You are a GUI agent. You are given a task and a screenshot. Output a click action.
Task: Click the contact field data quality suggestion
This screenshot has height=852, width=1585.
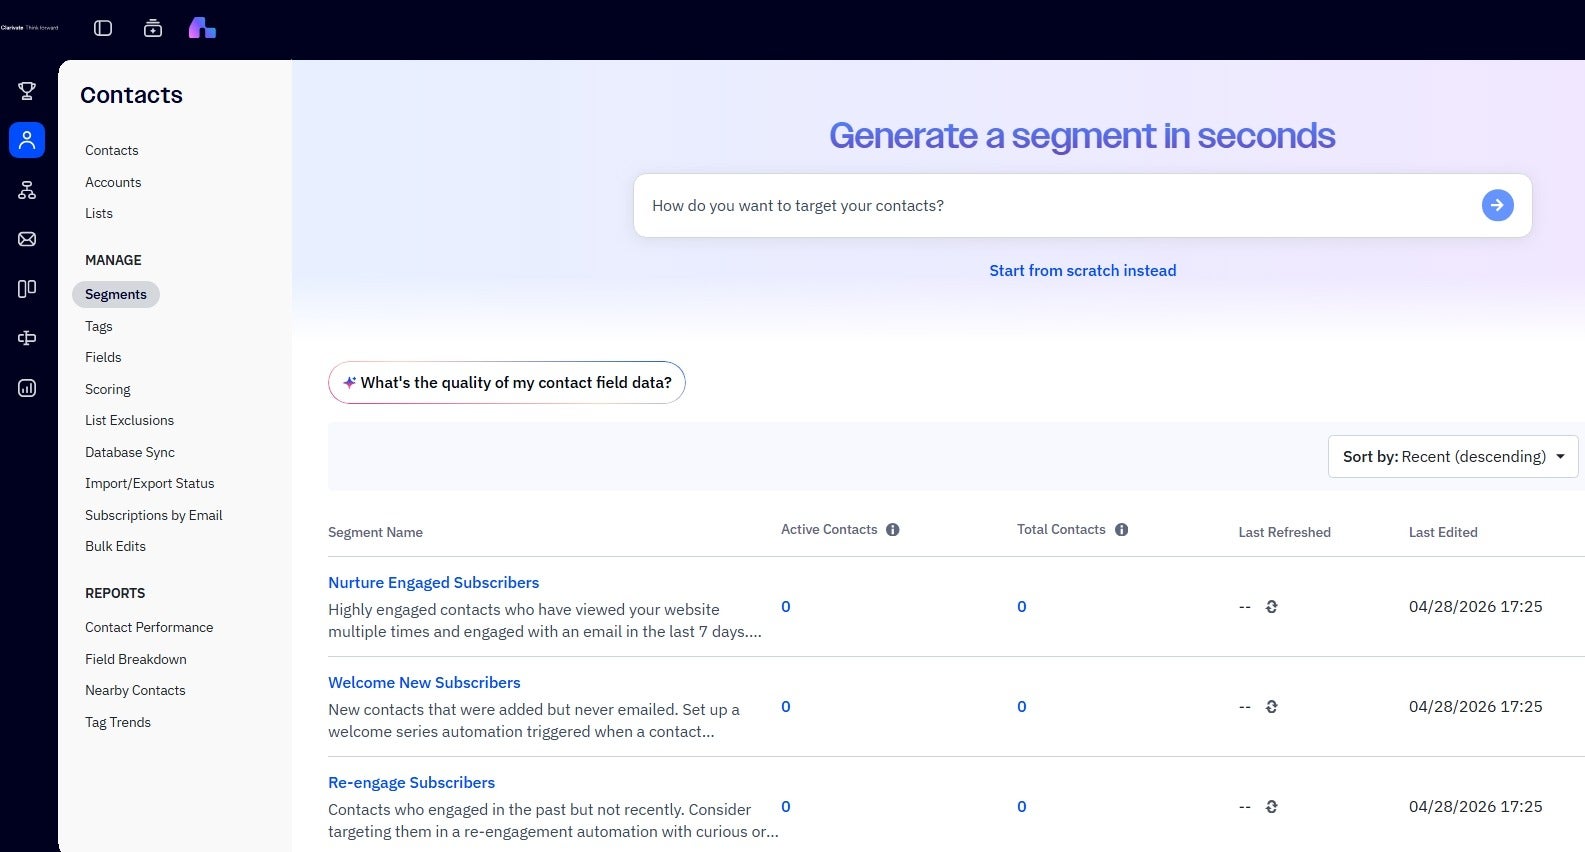(507, 382)
